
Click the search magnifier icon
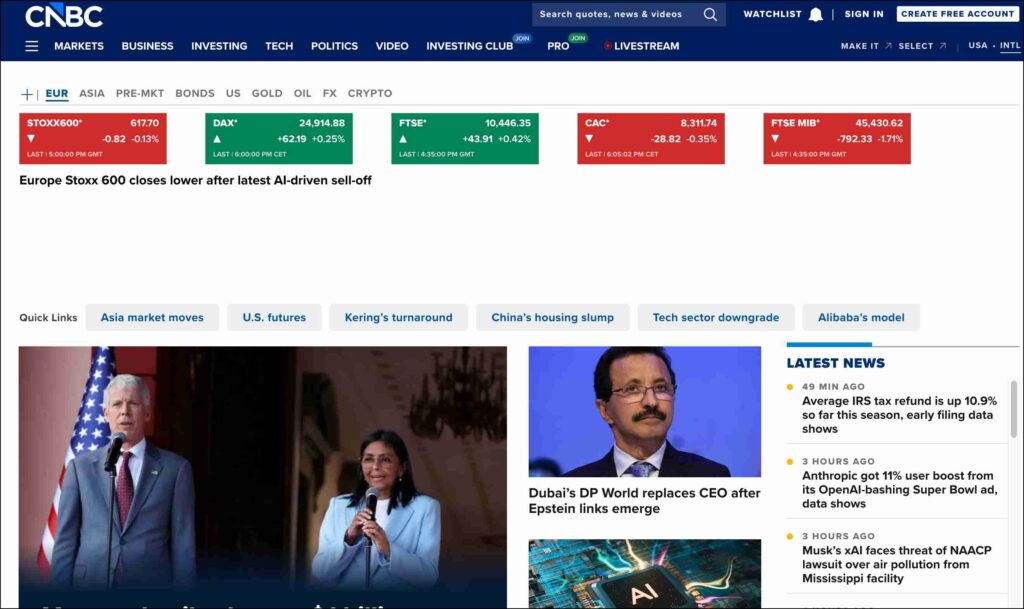click(710, 15)
